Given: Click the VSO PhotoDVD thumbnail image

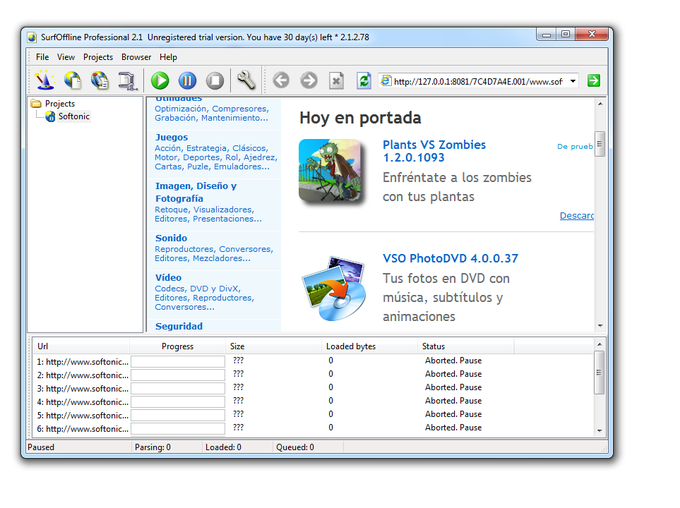Looking at the screenshot, I should (334, 288).
